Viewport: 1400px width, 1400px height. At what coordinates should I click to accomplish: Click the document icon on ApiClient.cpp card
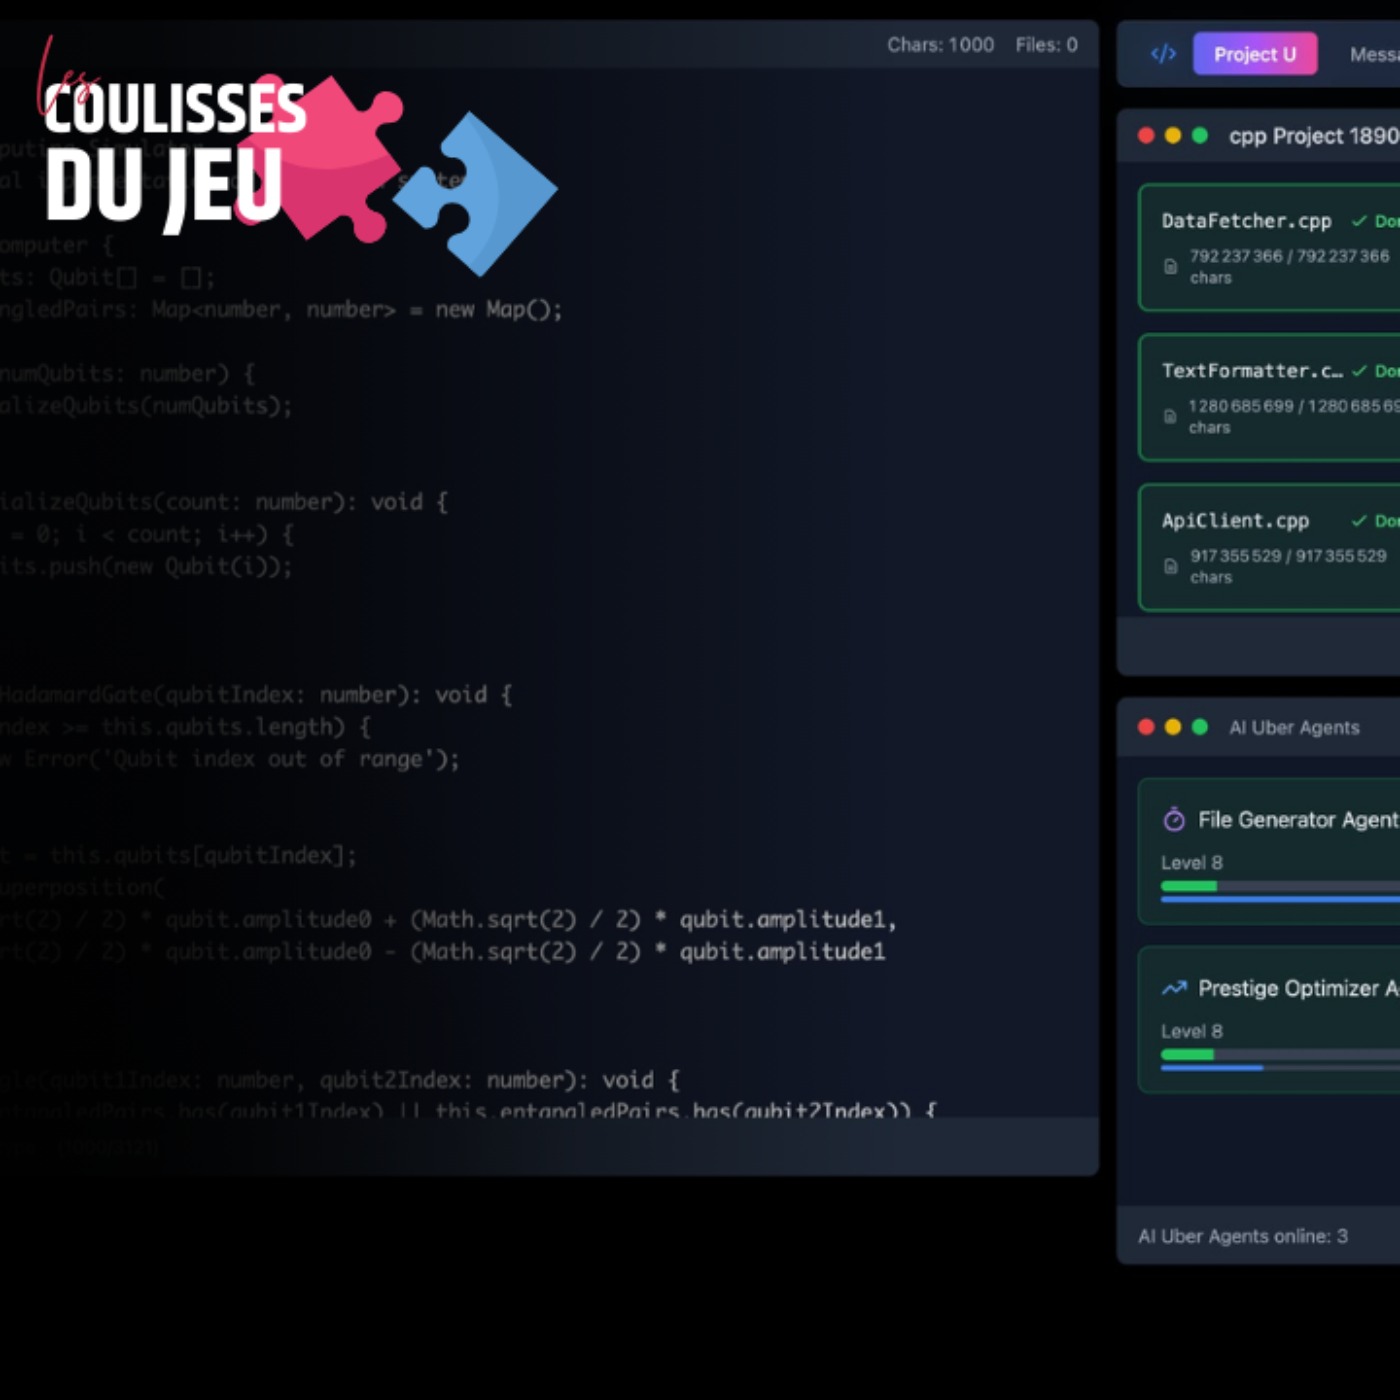point(1171,566)
